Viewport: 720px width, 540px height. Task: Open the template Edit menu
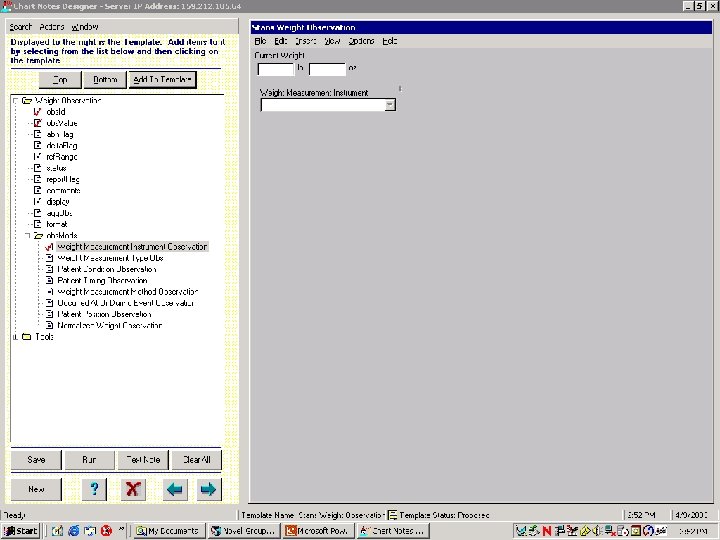point(281,41)
